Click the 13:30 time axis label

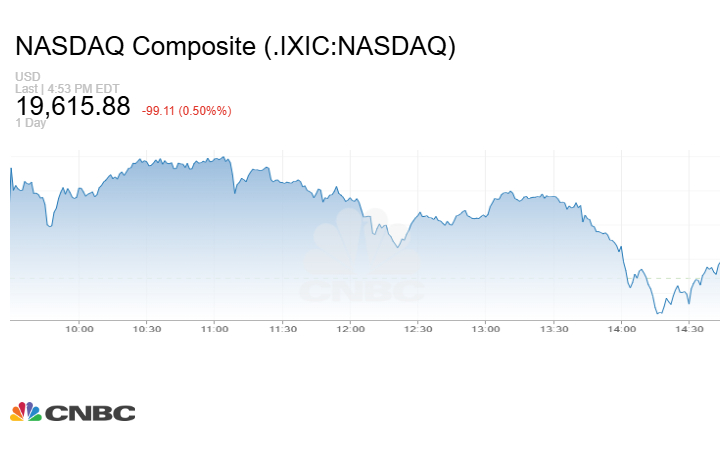554,329
